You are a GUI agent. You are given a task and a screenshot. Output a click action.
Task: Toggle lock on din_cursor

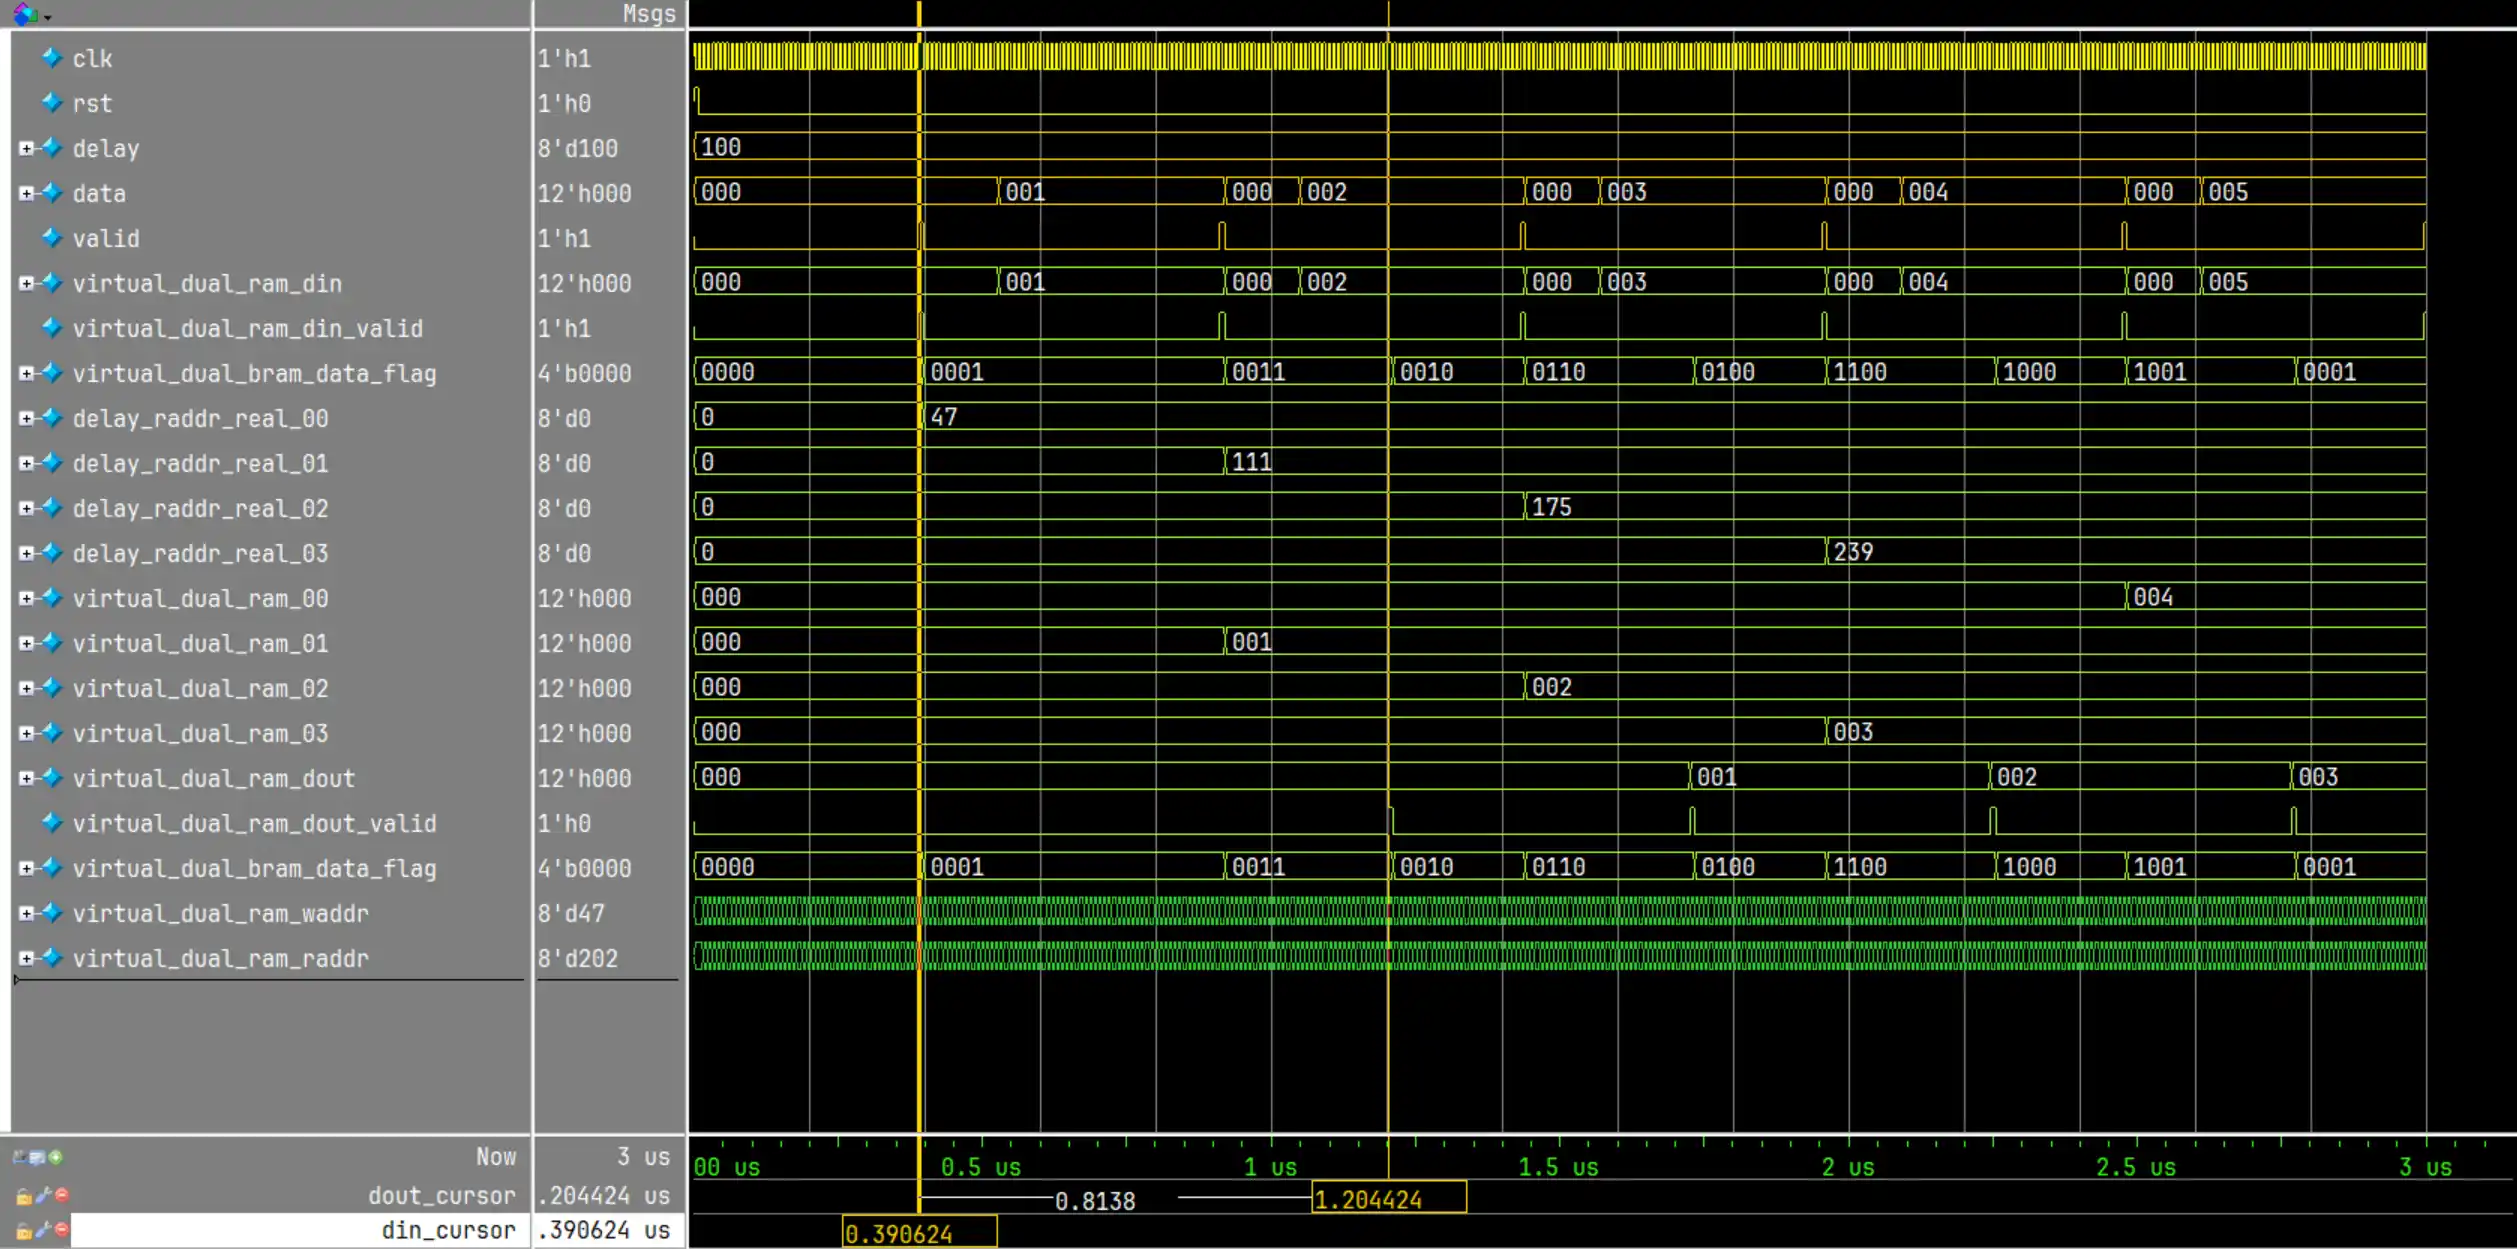click(x=23, y=1231)
